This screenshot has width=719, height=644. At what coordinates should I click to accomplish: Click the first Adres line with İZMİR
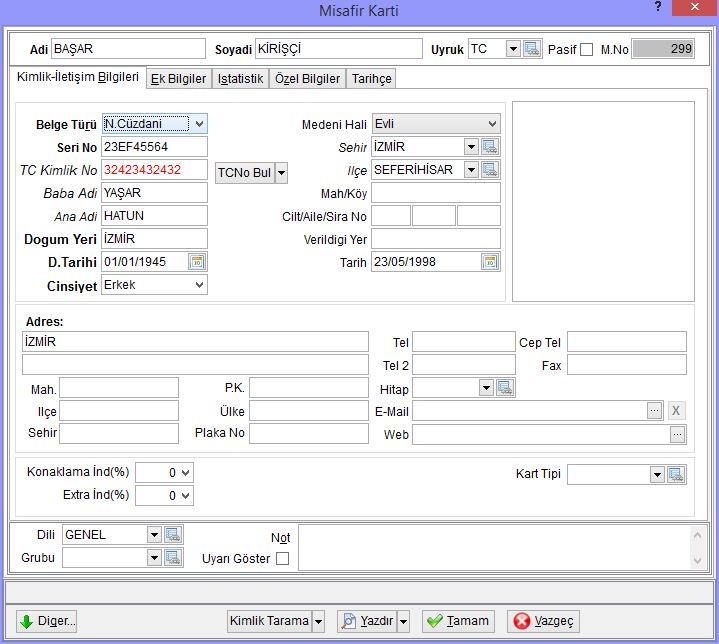(x=195, y=342)
